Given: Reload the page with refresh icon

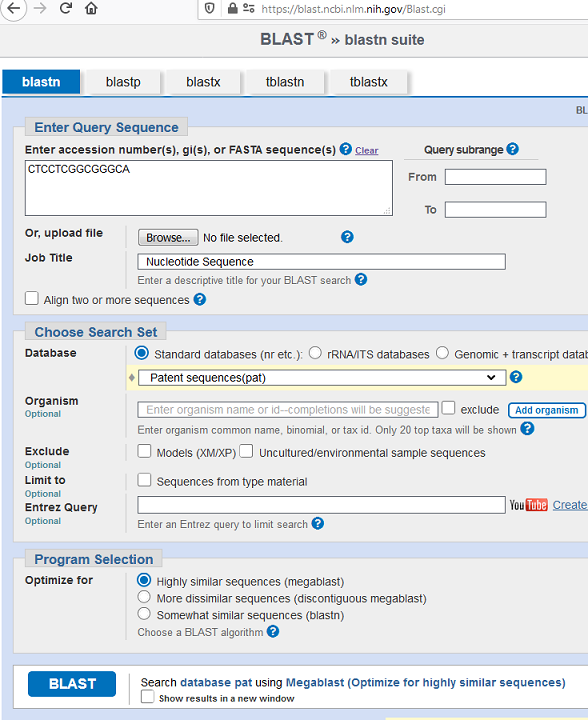Looking at the screenshot, I should coord(66,8).
